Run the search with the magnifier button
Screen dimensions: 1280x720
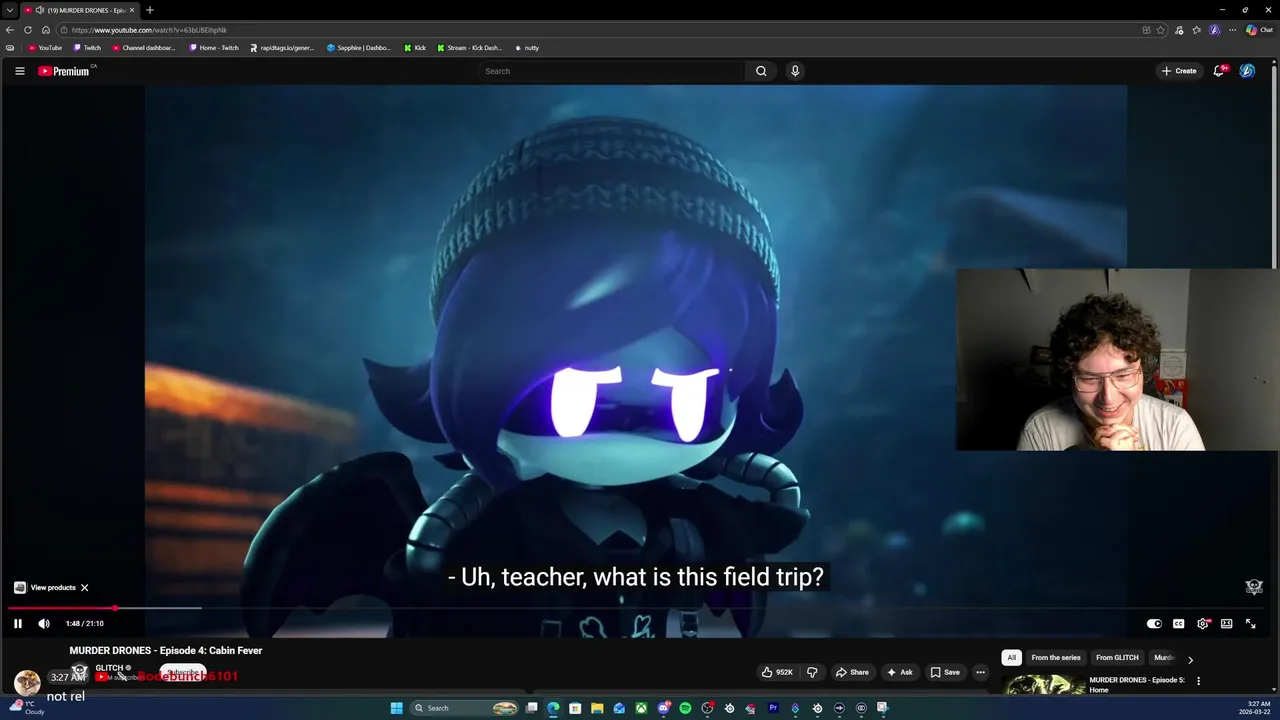[x=761, y=71]
